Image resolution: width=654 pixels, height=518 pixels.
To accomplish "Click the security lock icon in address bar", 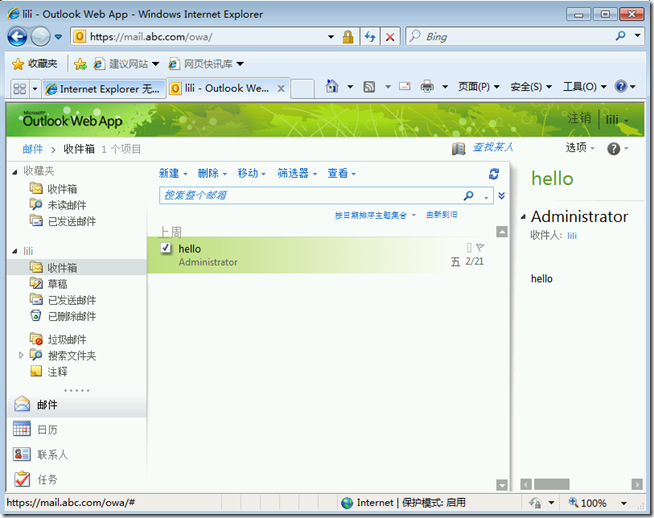I will [347, 37].
